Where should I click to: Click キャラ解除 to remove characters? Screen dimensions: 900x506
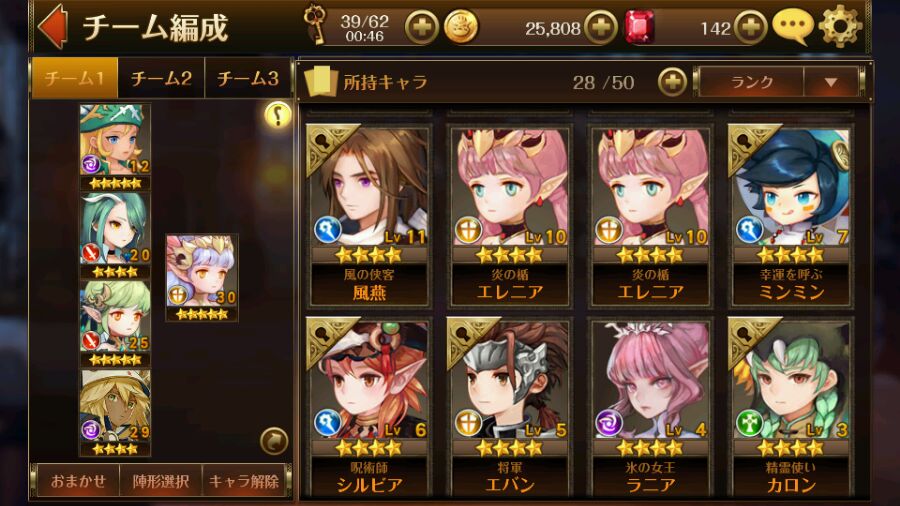[x=244, y=480]
